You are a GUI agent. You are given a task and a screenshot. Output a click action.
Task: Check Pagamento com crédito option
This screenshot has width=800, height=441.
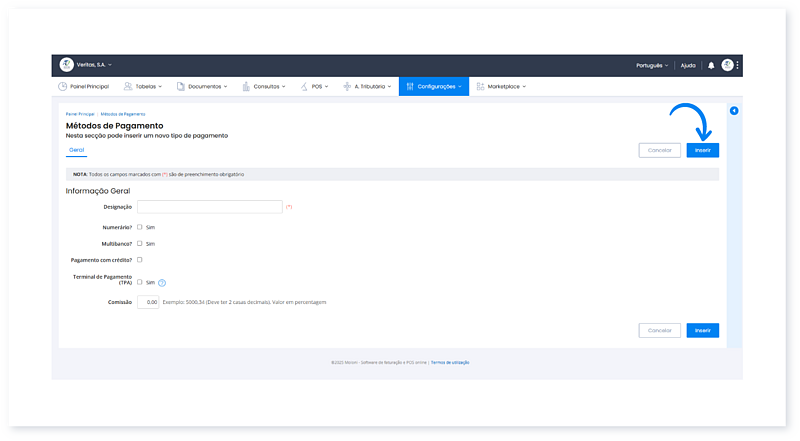140,260
